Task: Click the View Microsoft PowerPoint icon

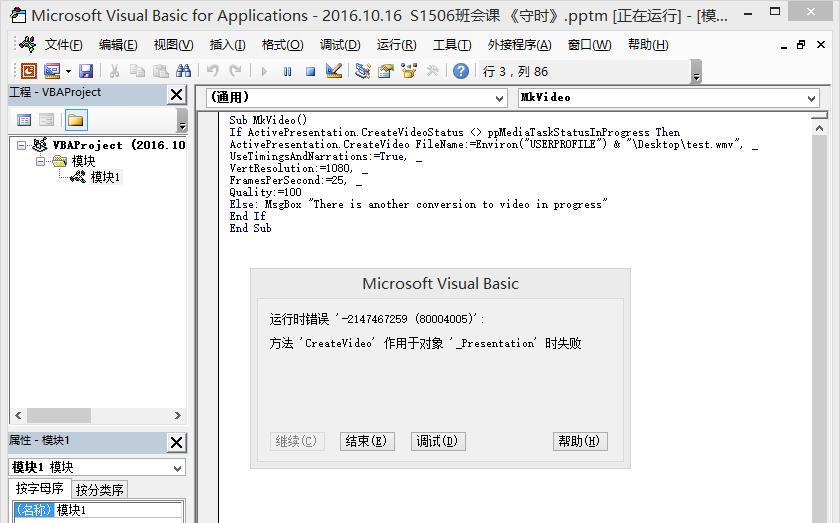Action: (28, 71)
